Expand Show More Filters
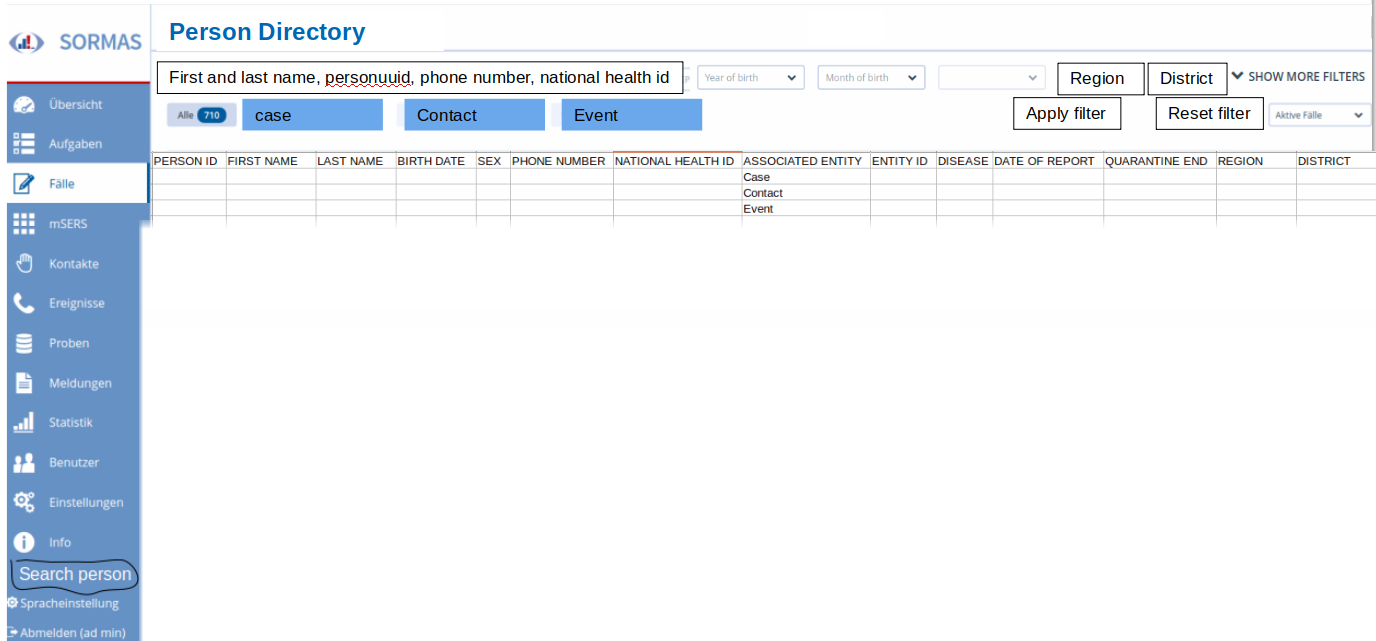This screenshot has width=1376, height=641. point(1298,76)
